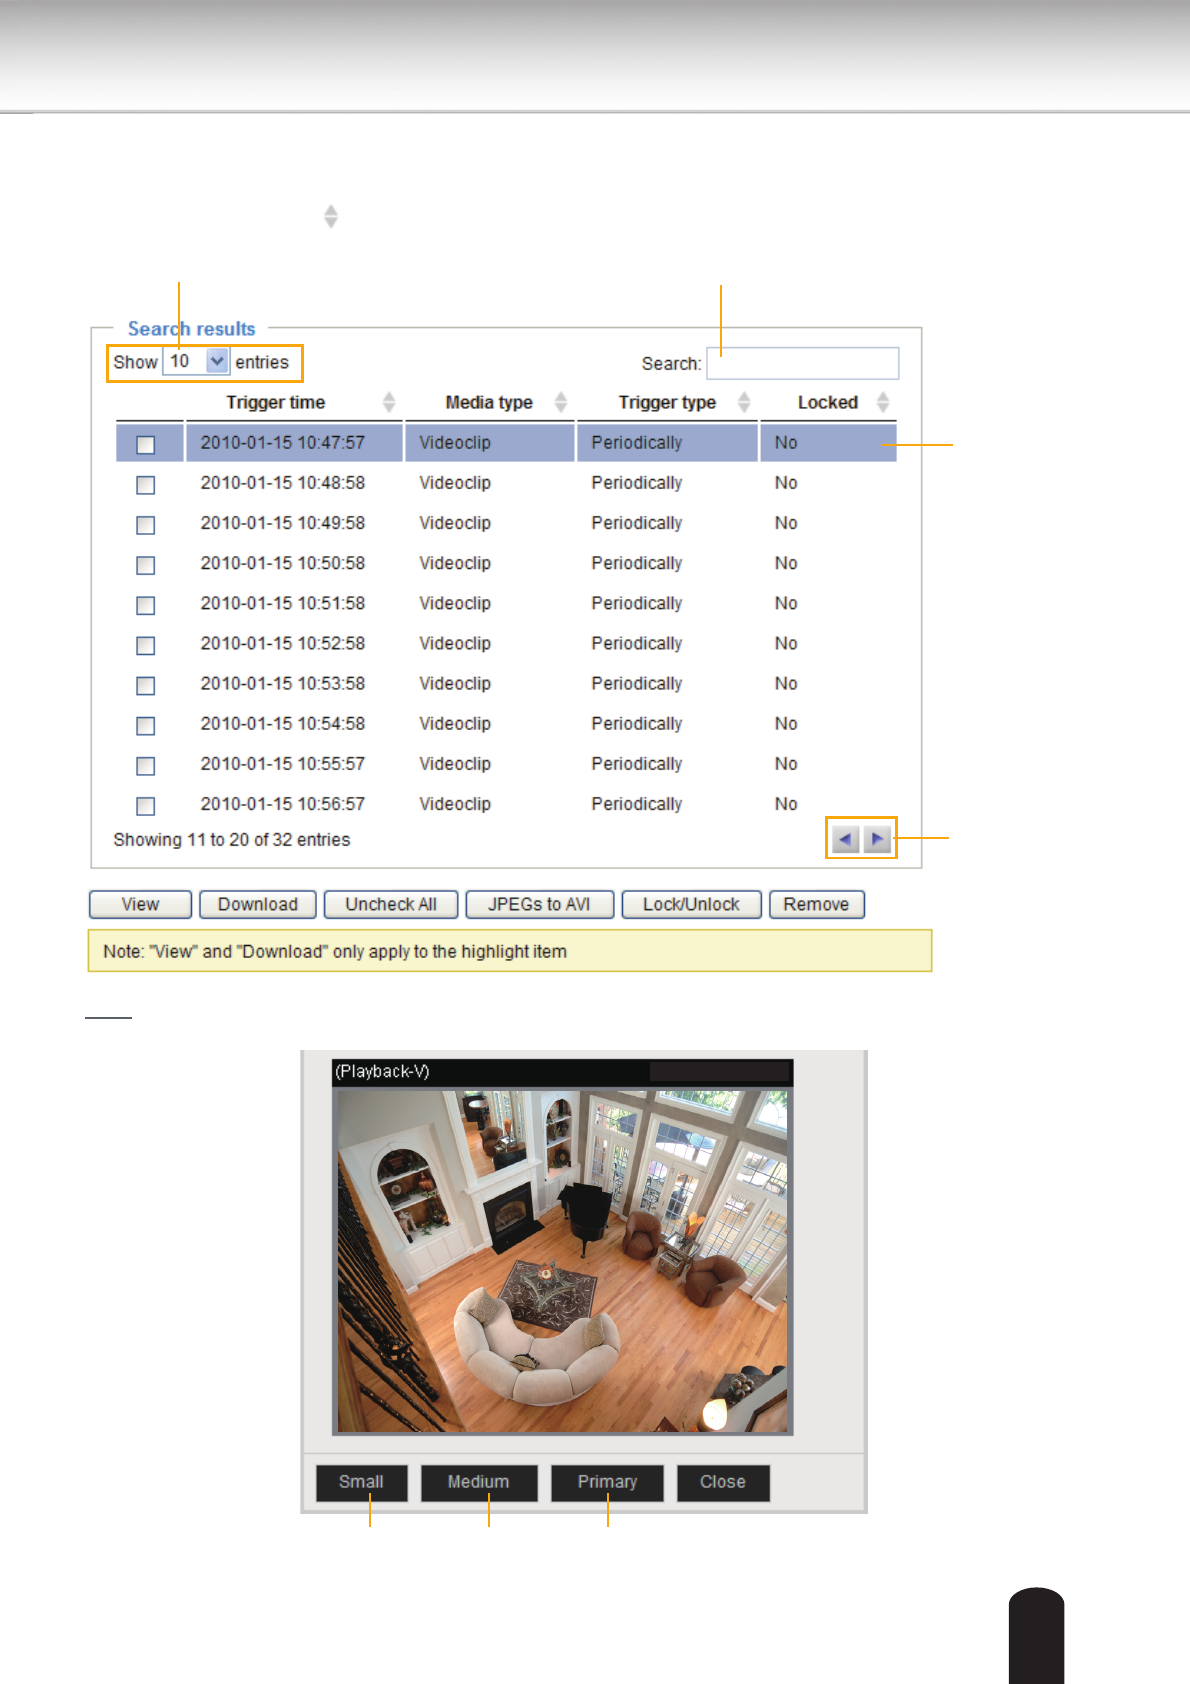This screenshot has height=1684, width=1190.
Task: Click Uncheck All button
Action: pyautogui.click(x=391, y=904)
